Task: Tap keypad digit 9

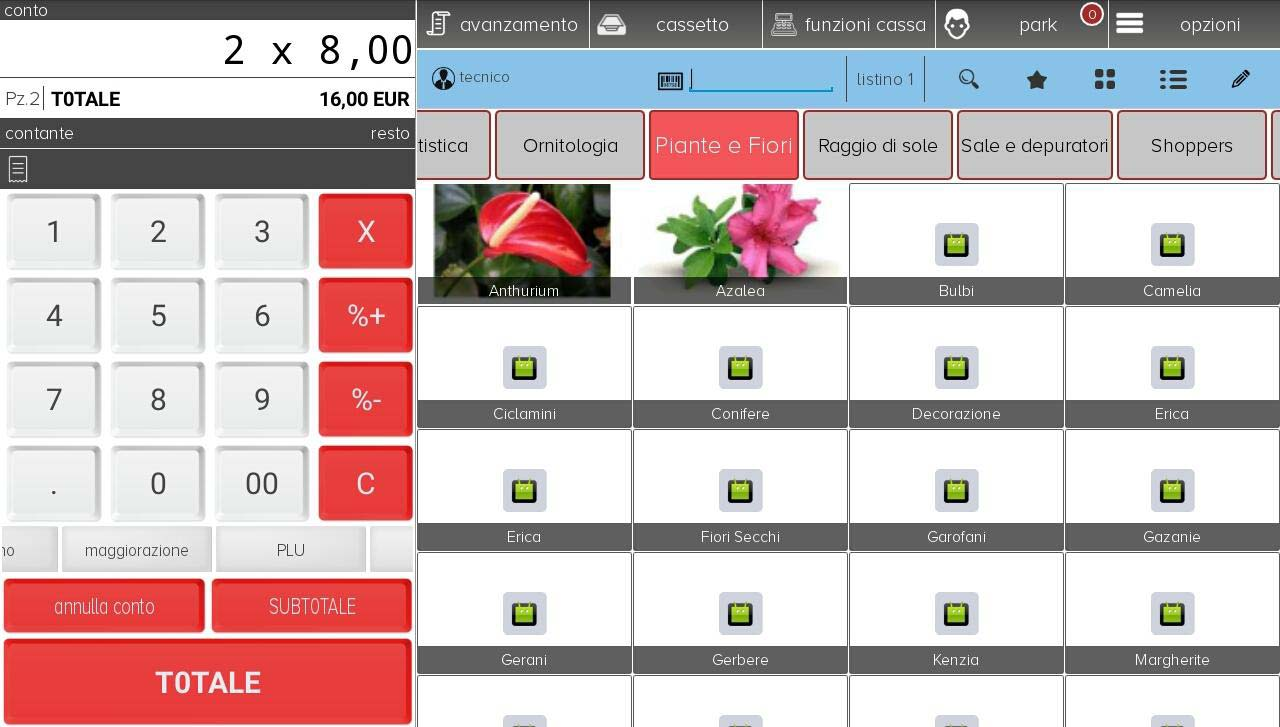Action: tap(262, 399)
